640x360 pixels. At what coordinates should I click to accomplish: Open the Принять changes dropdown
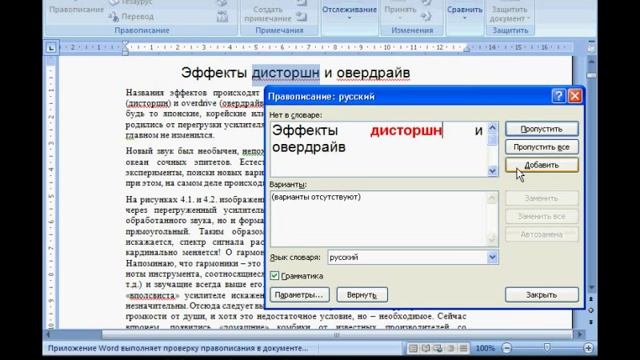[x=400, y=12]
